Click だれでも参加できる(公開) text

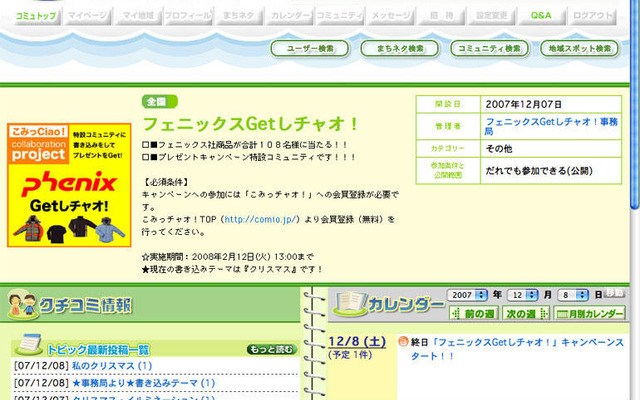539,171
